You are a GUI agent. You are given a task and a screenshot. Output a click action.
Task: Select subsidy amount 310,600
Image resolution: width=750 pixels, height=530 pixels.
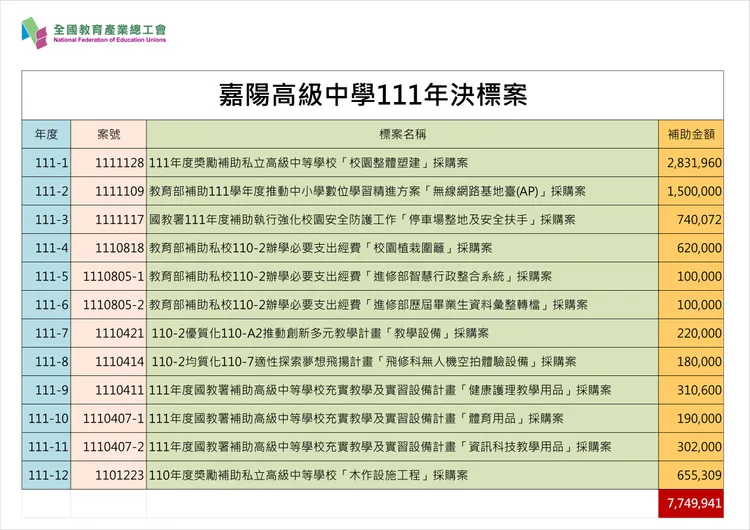[x=691, y=390]
